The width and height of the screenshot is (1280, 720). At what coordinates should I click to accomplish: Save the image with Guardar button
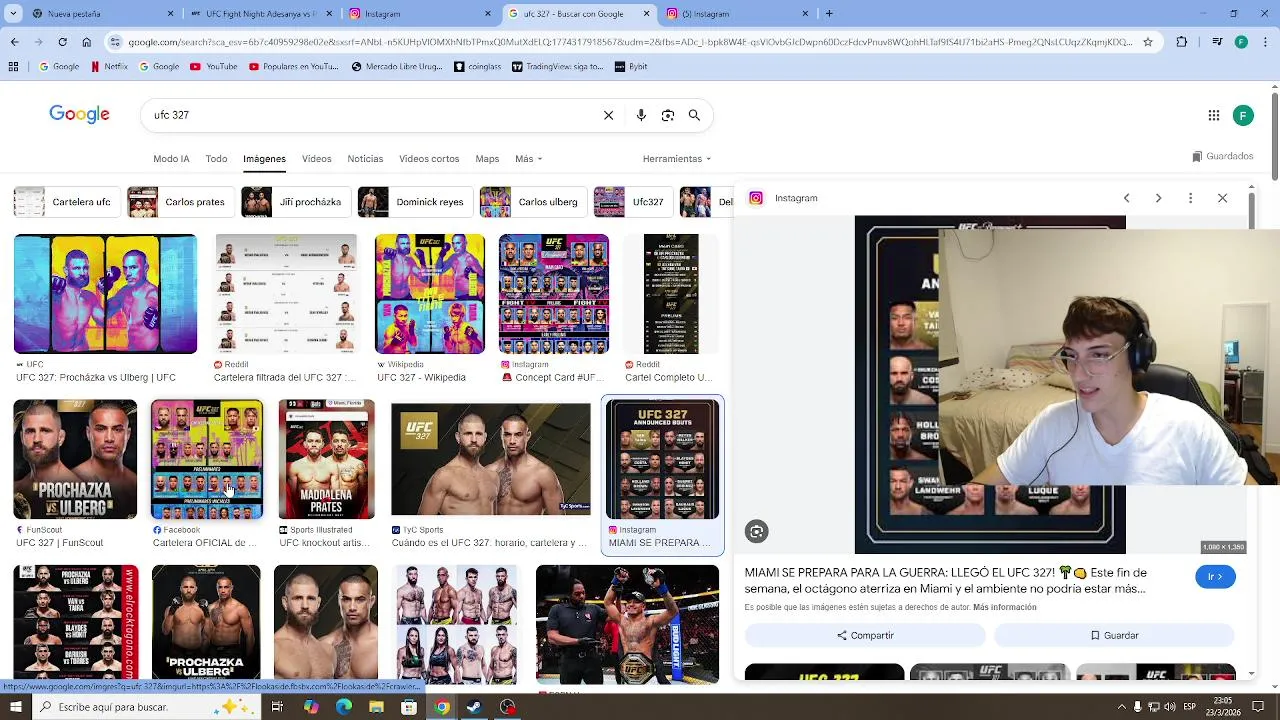pyautogui.click(x=1114, y=636)
